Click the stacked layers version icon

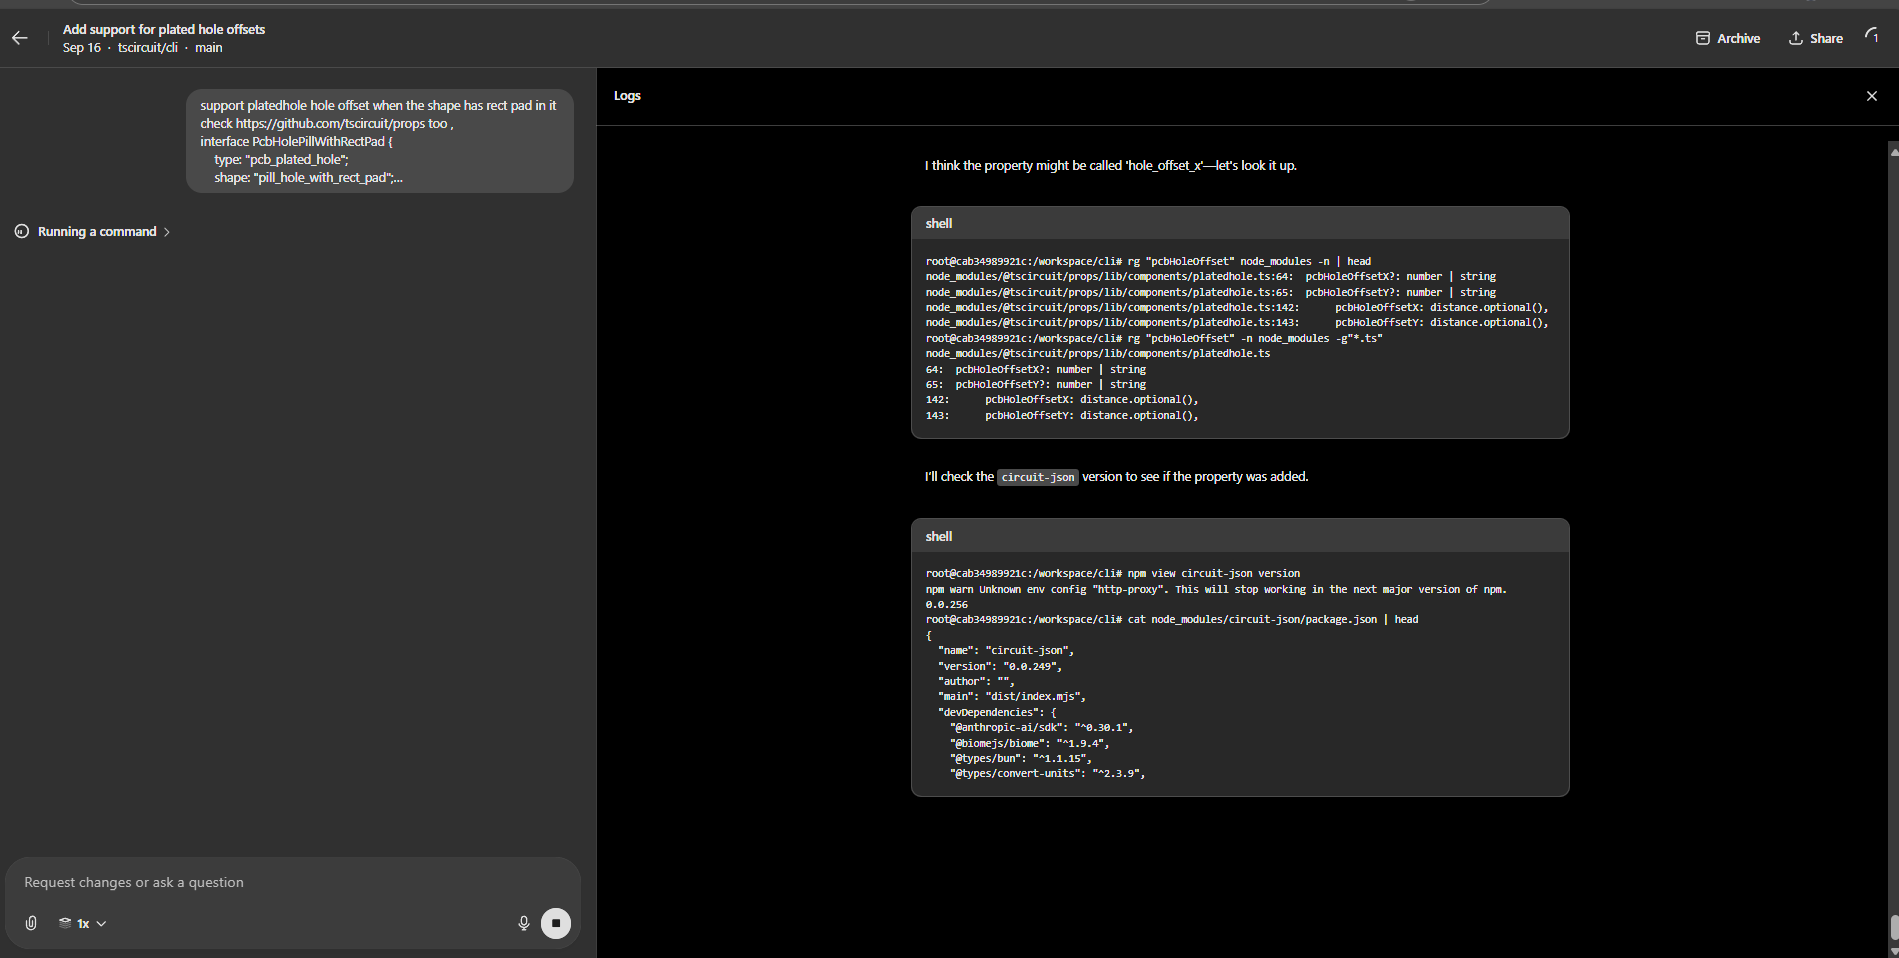pyautogui.click(x=65, y=923)
